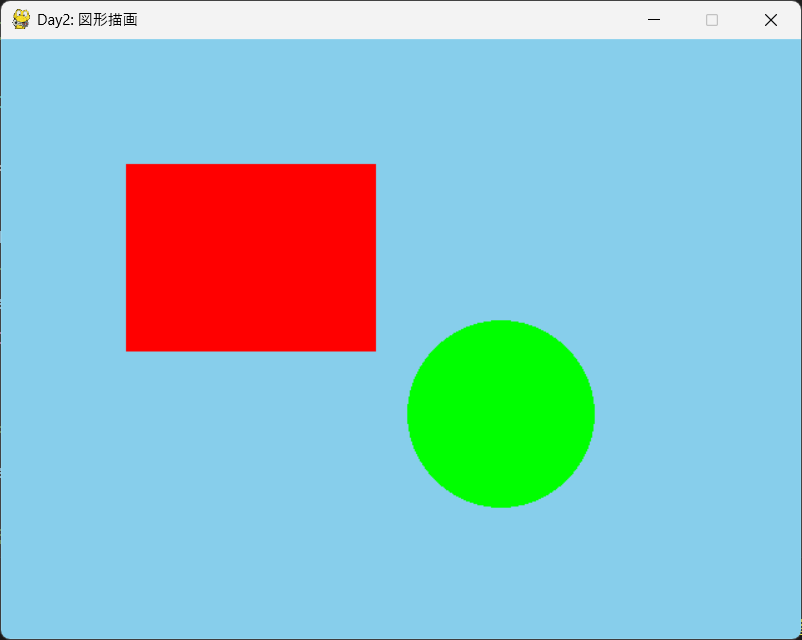Minimize the Day2 window
Image resolution: width=802 pixels, height=640 pixels.
pyautogui.click(x=654, y=20)
